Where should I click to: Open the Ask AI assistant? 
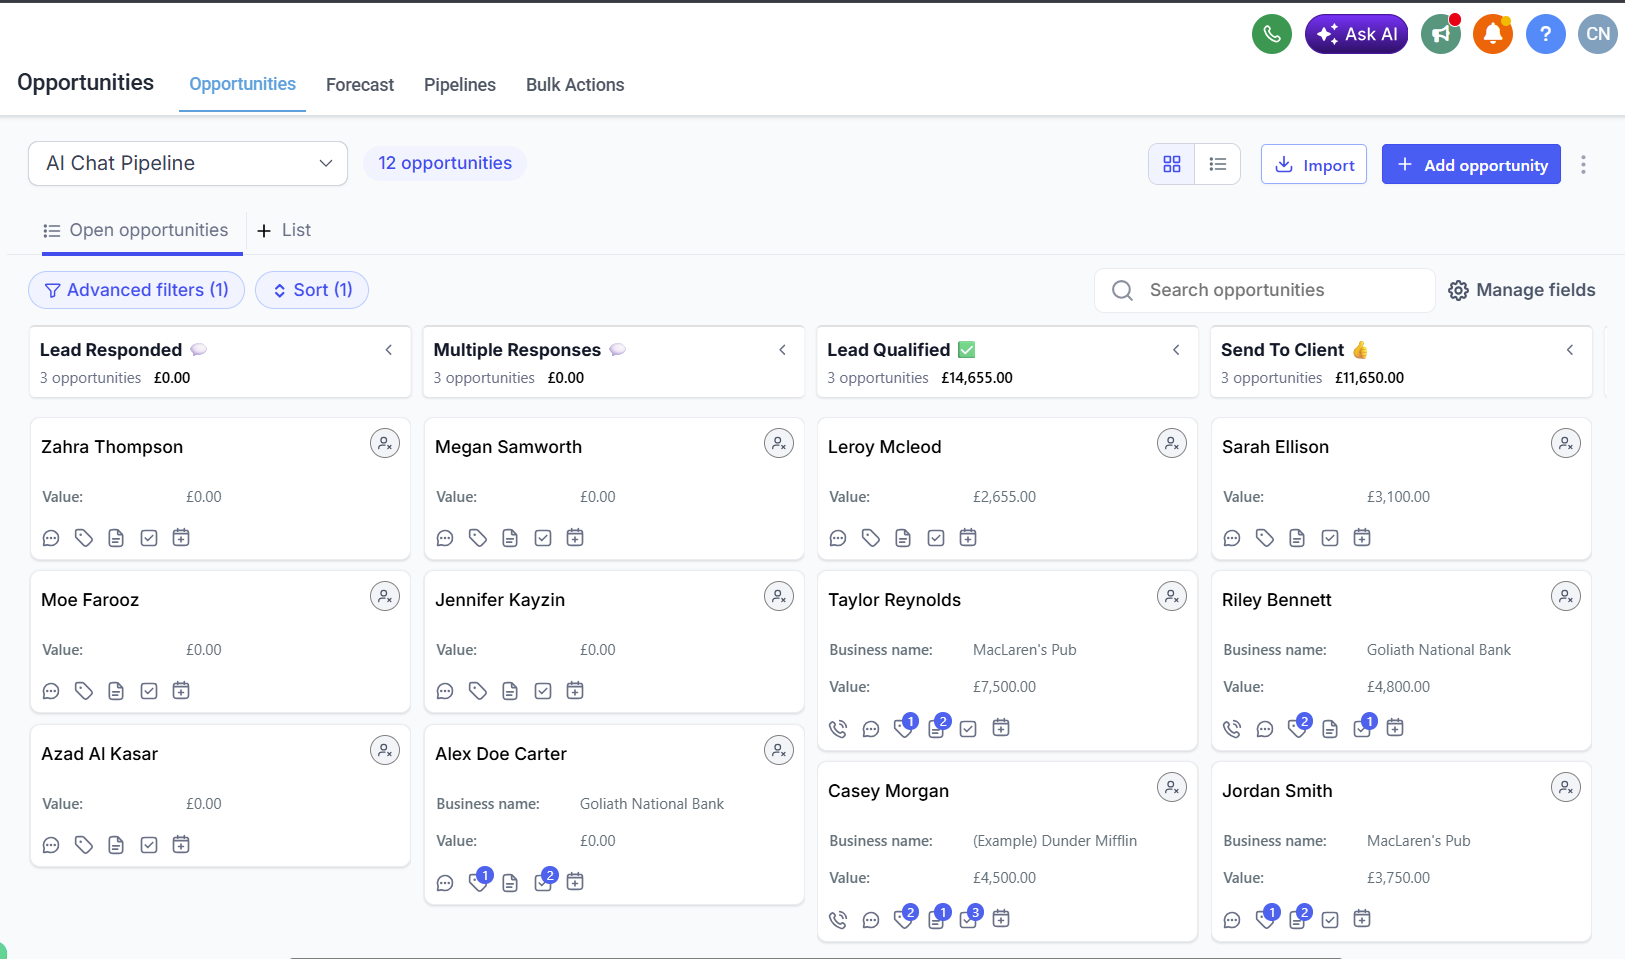(1357, 34)
